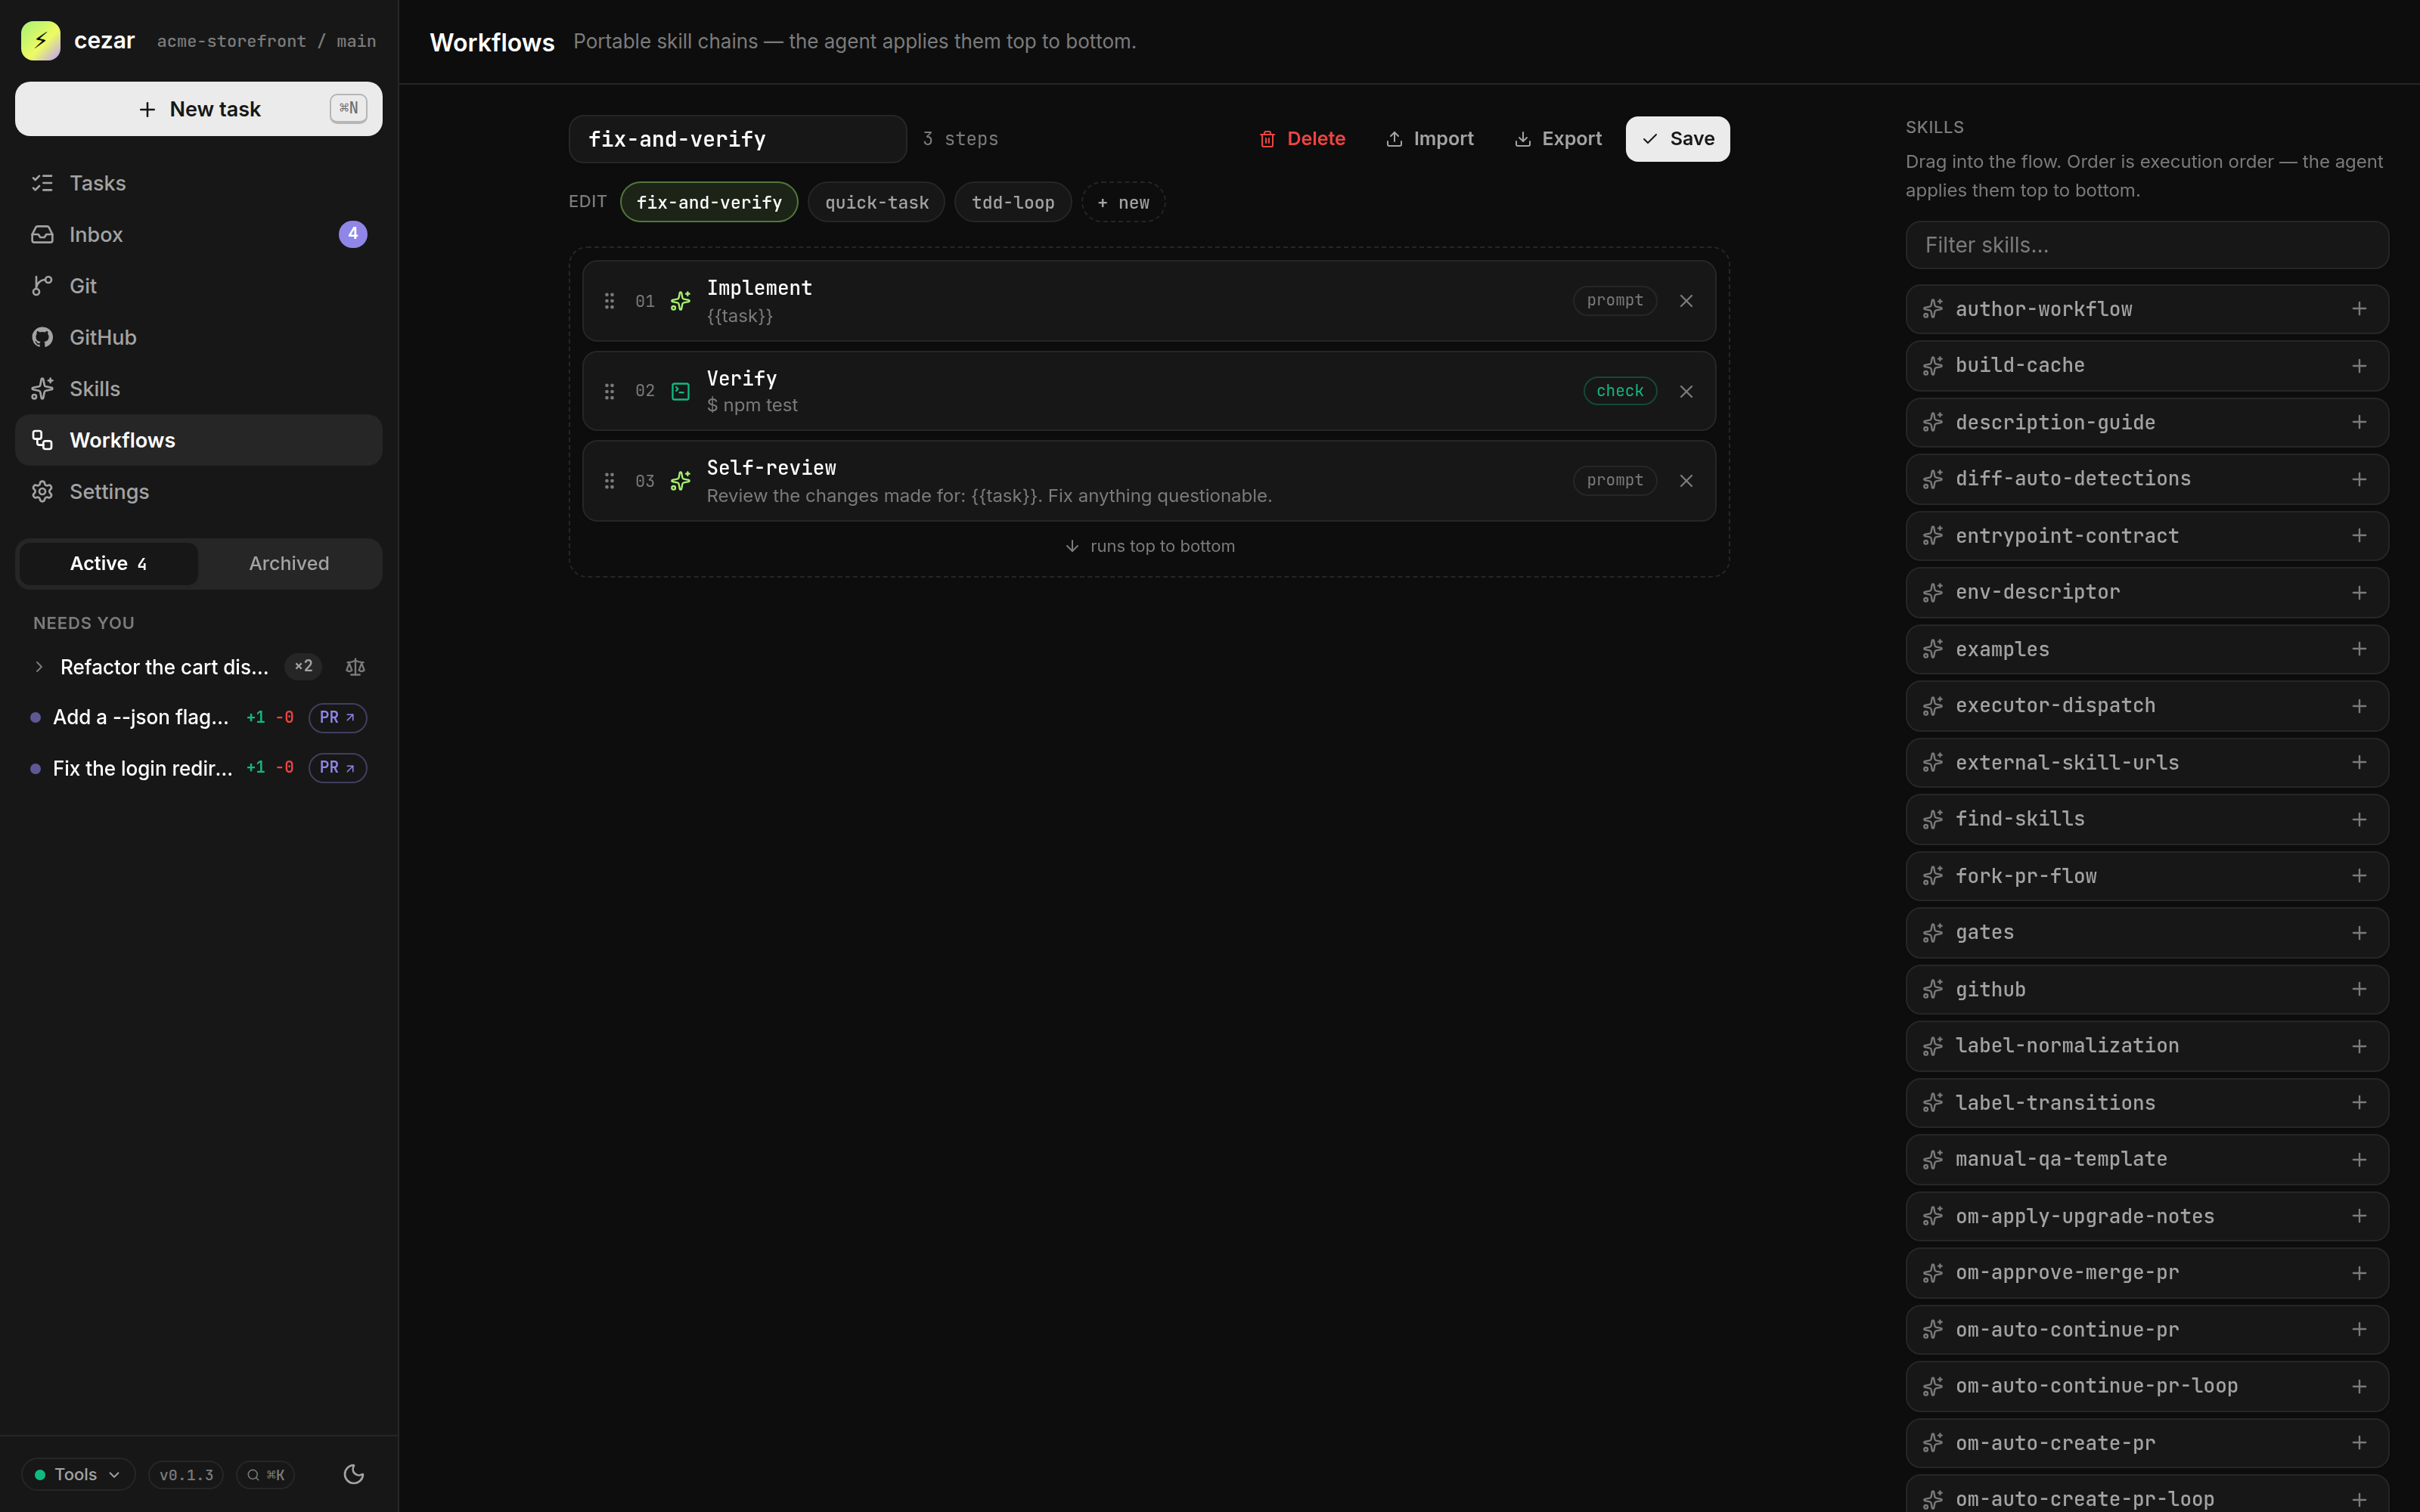Open the GitHub section
The image size is (2420, 1512).
pos(198,337)
